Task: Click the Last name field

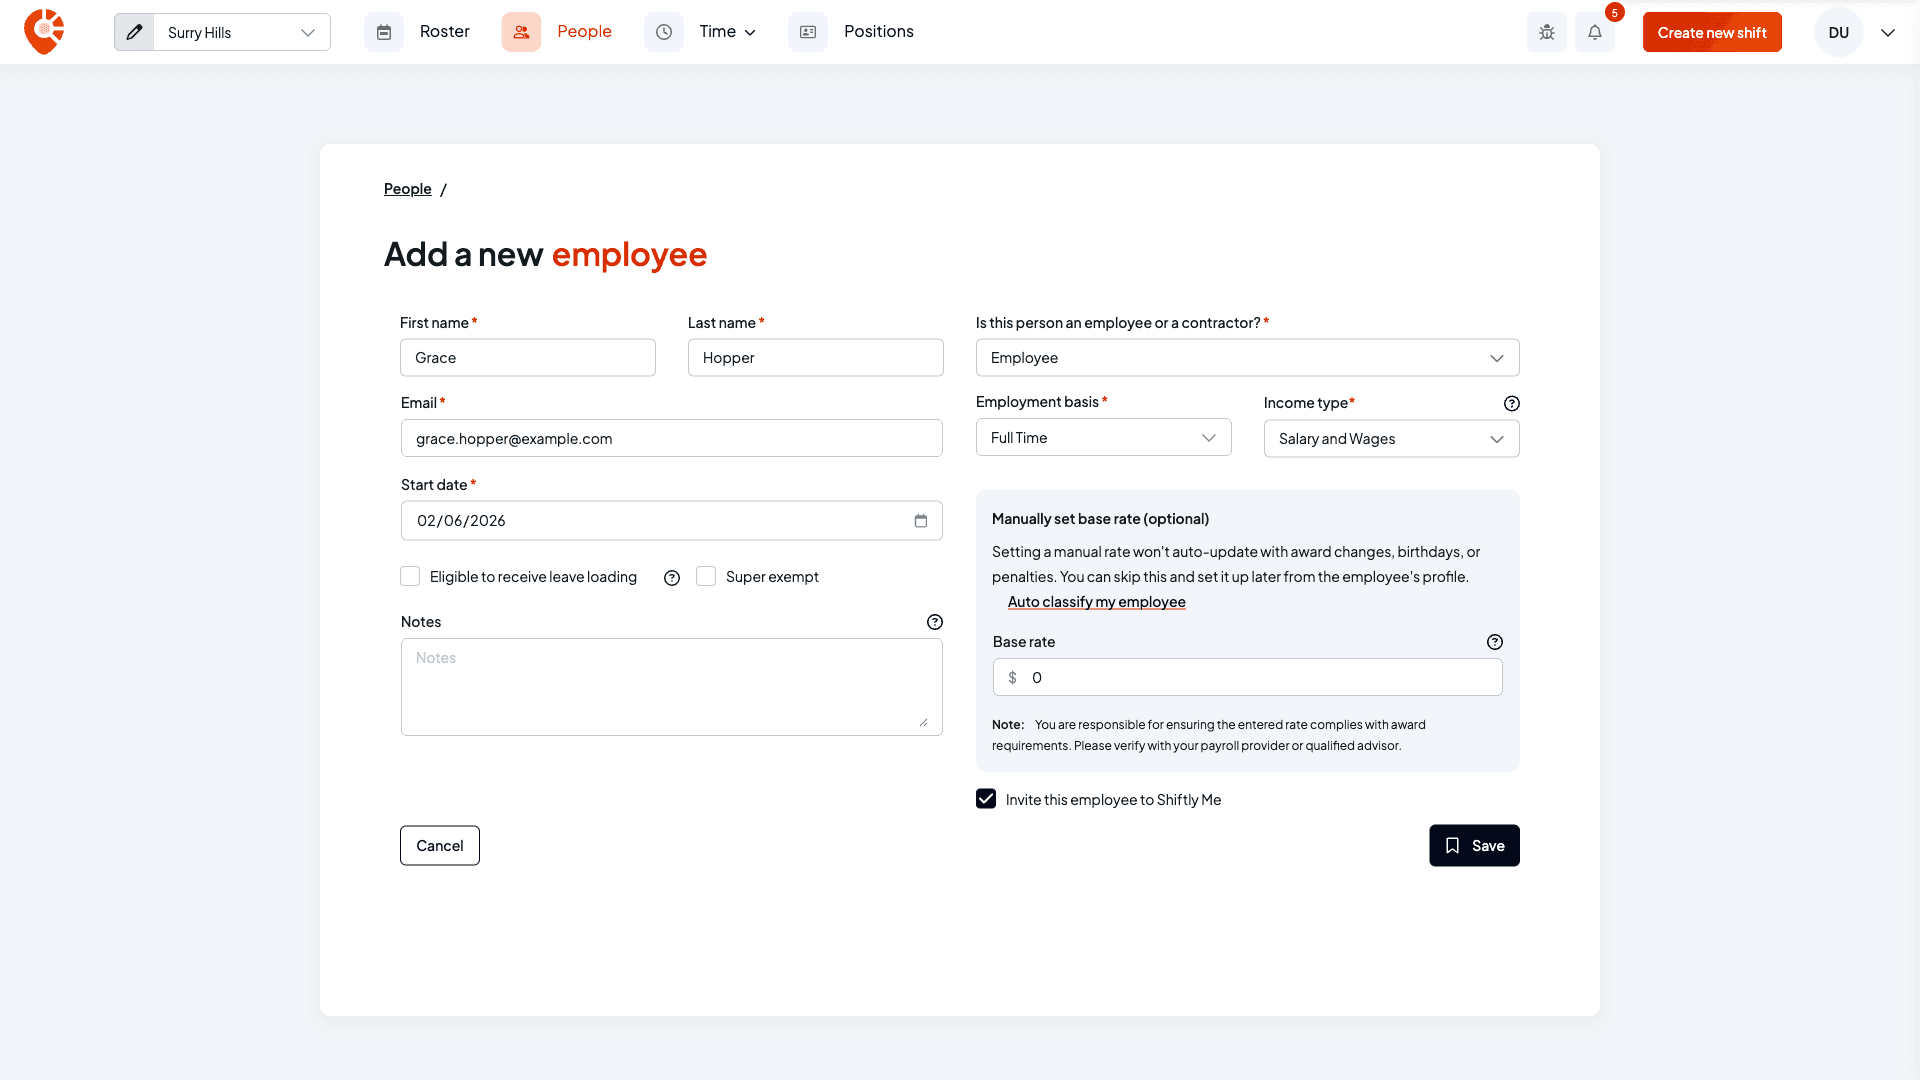Action: coord(816,358)
